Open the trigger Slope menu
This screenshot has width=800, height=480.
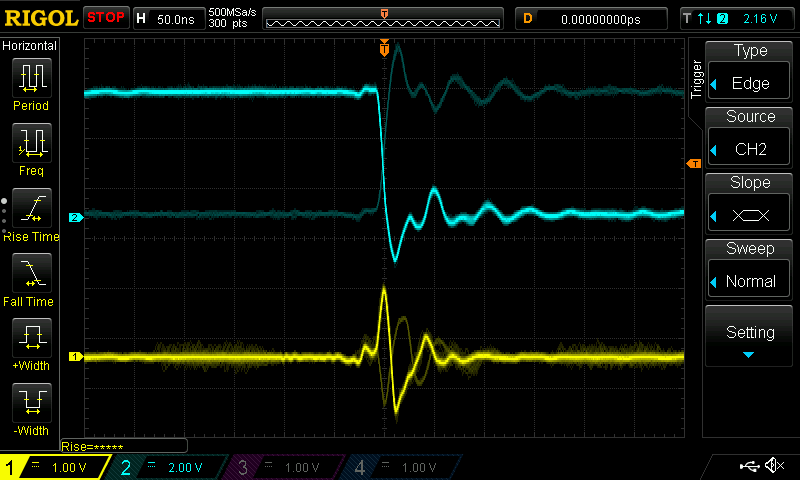(x=750, y=204)
